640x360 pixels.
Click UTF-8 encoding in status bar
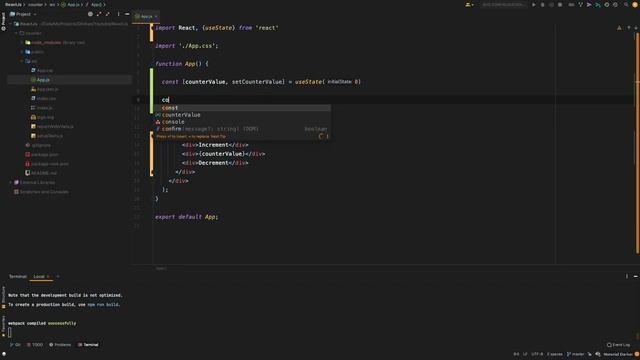pyautogui.click(x=537, y=354)
